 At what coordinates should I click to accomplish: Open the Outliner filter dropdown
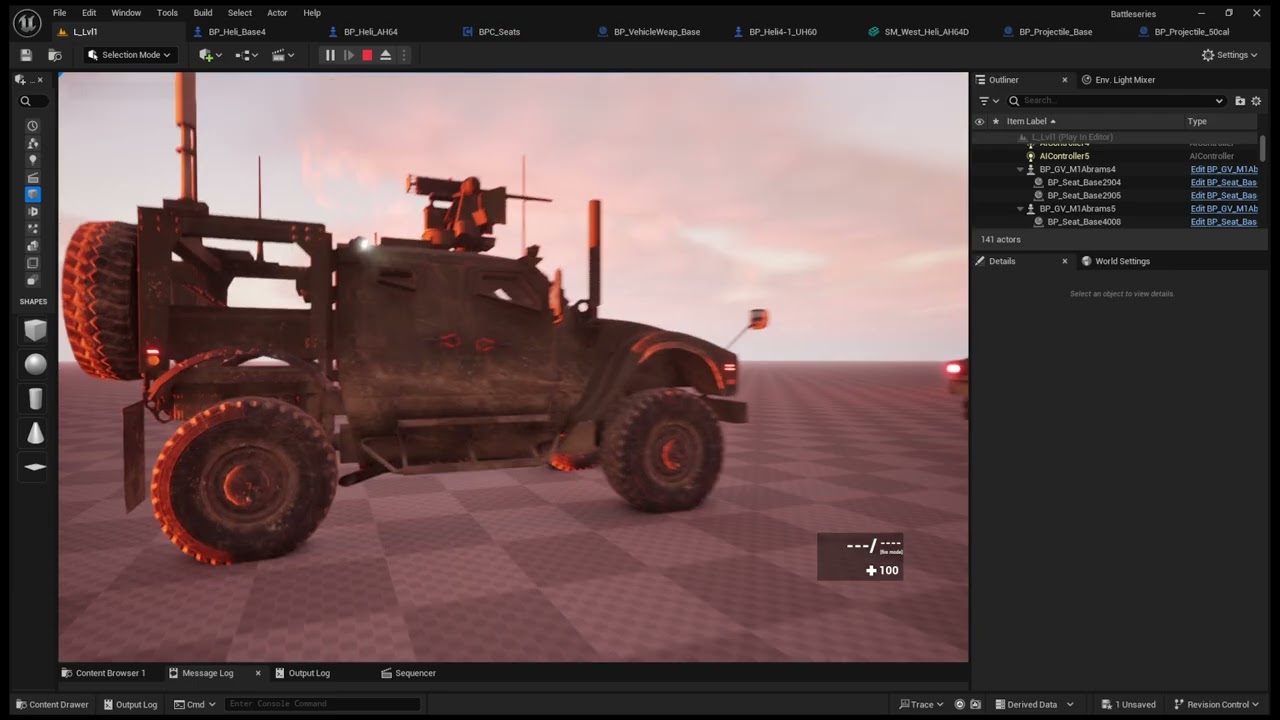coord(988,101)
